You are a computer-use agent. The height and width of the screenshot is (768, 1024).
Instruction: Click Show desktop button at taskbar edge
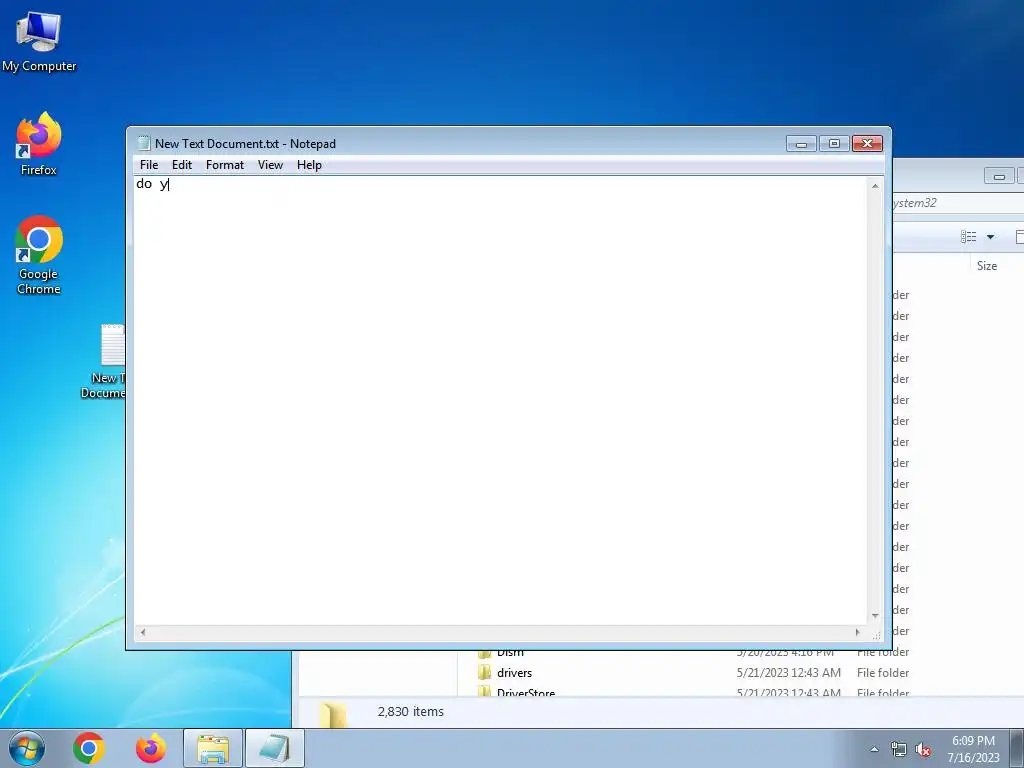(x=1017, y=748)
